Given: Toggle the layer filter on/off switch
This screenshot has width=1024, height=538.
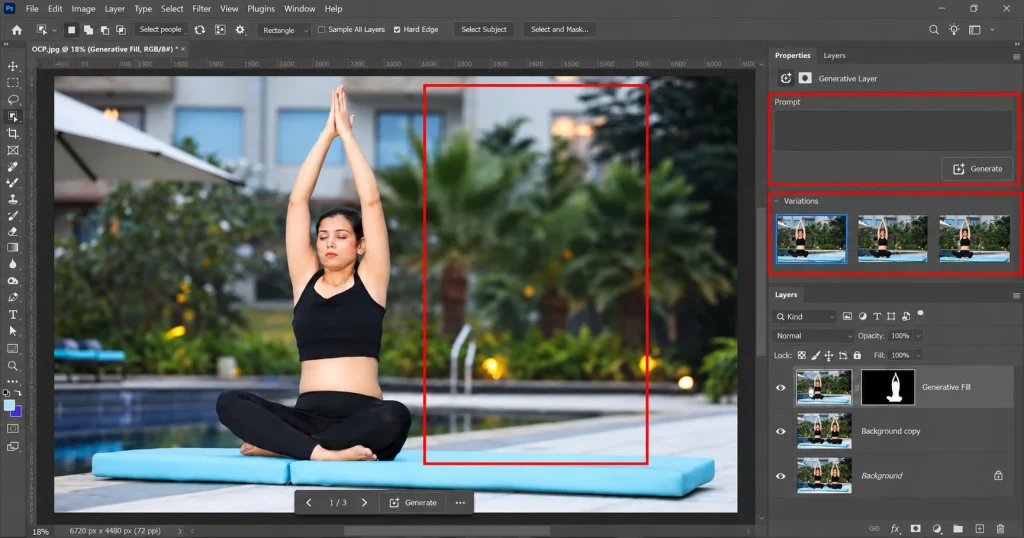Looking at the screenshot, I should click(921, 314).
